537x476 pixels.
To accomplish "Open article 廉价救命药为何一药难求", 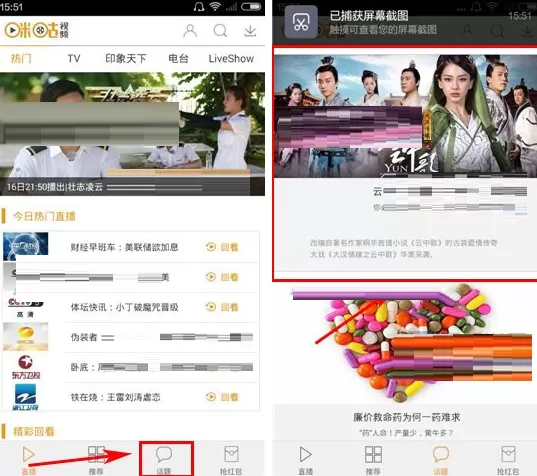I will click(x=407, y=417).
